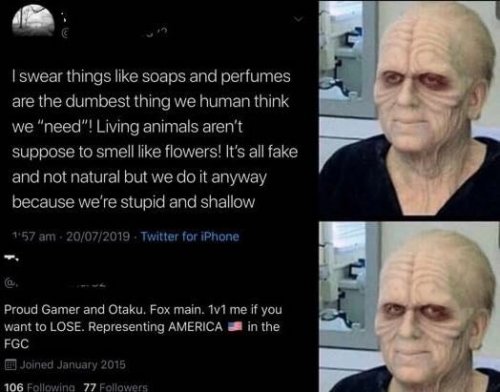Select the profile bio starting Proud Gamer
The image size is (500, 392).
pyautogui.click(x=143, y=326)
